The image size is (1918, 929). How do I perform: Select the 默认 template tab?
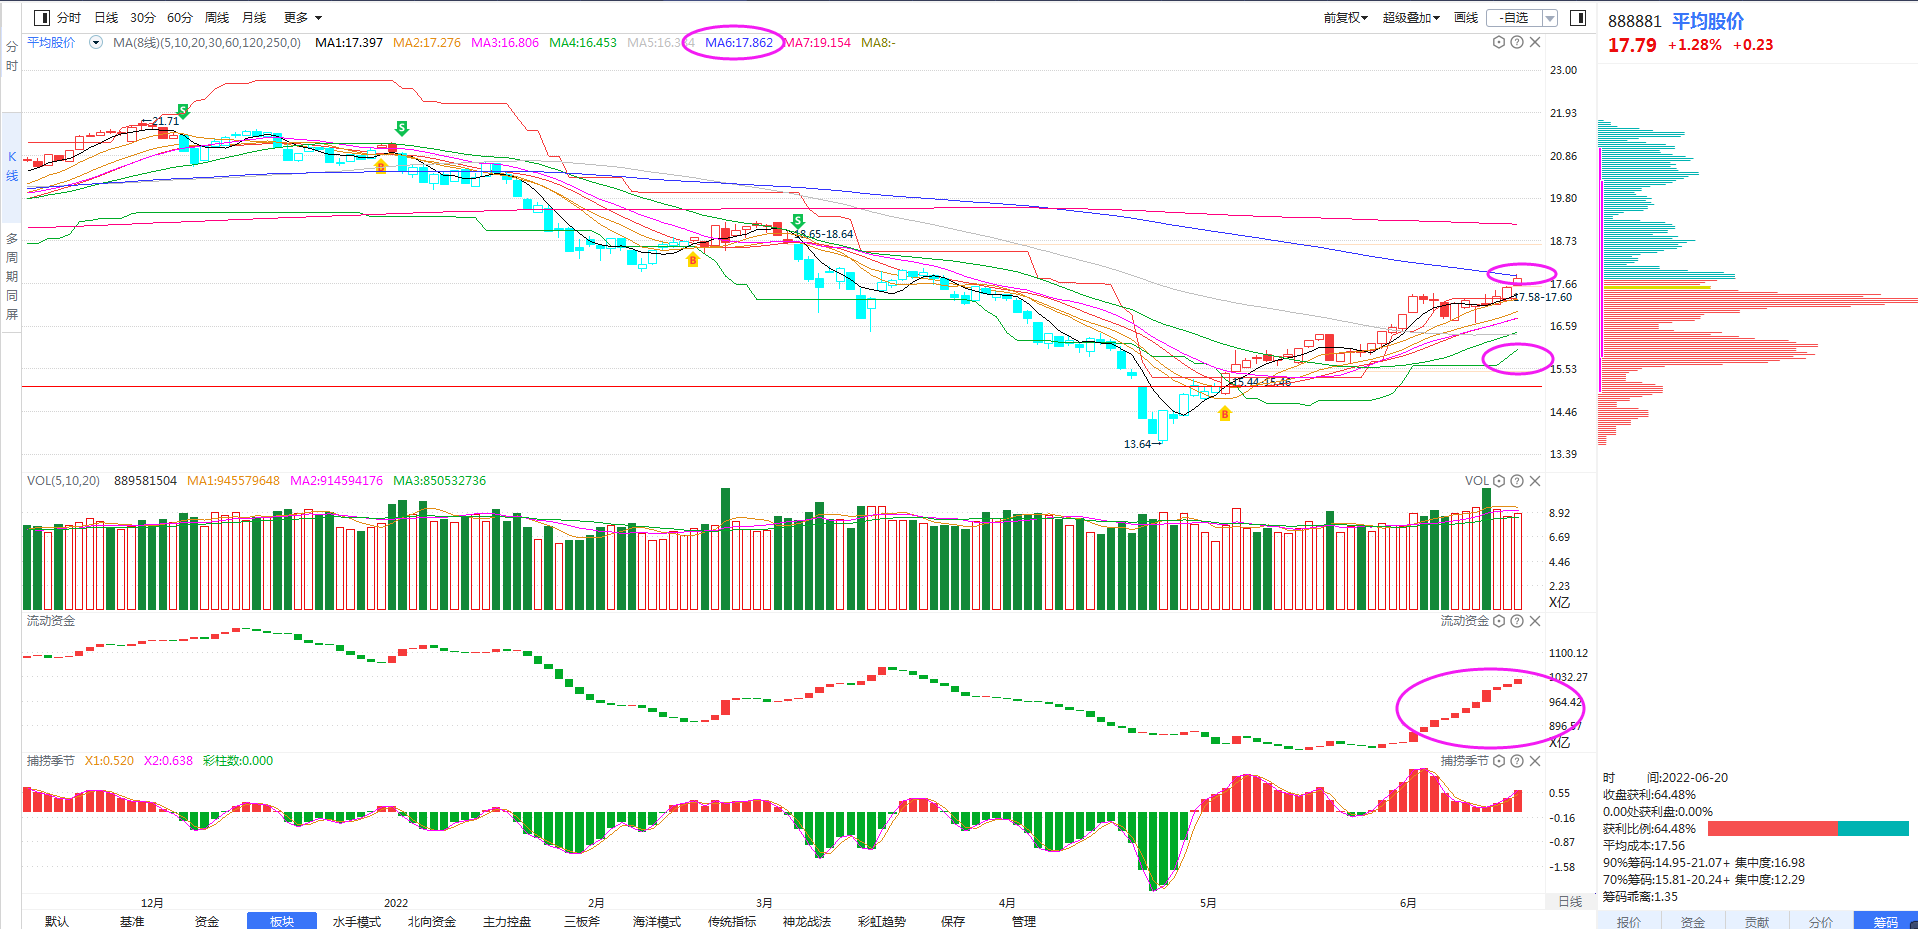click(57, 921)
